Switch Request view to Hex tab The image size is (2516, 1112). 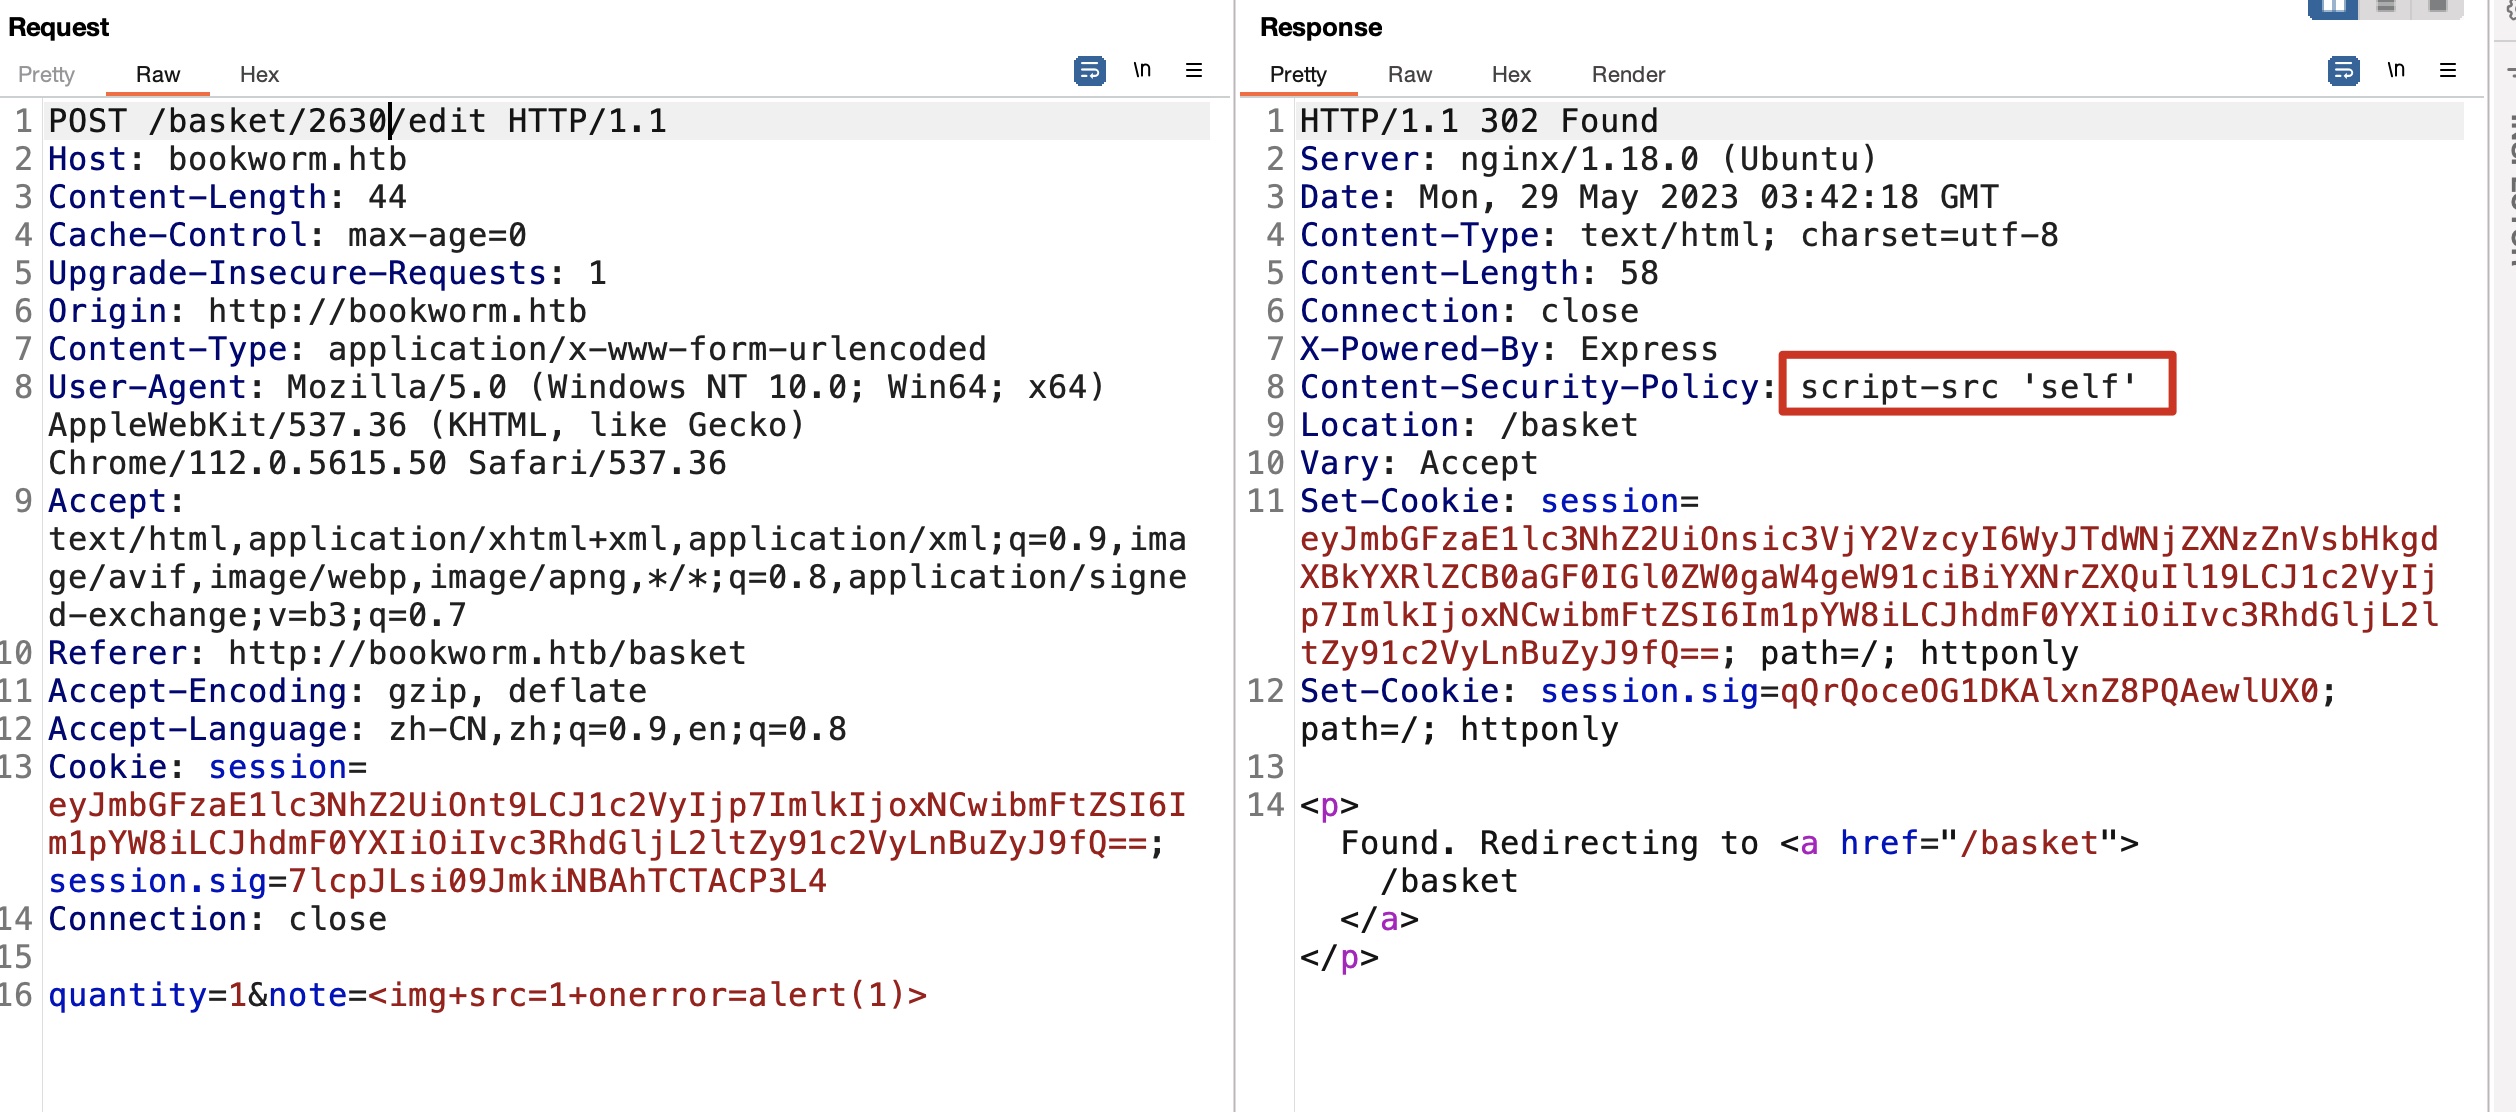coord(259,75)
